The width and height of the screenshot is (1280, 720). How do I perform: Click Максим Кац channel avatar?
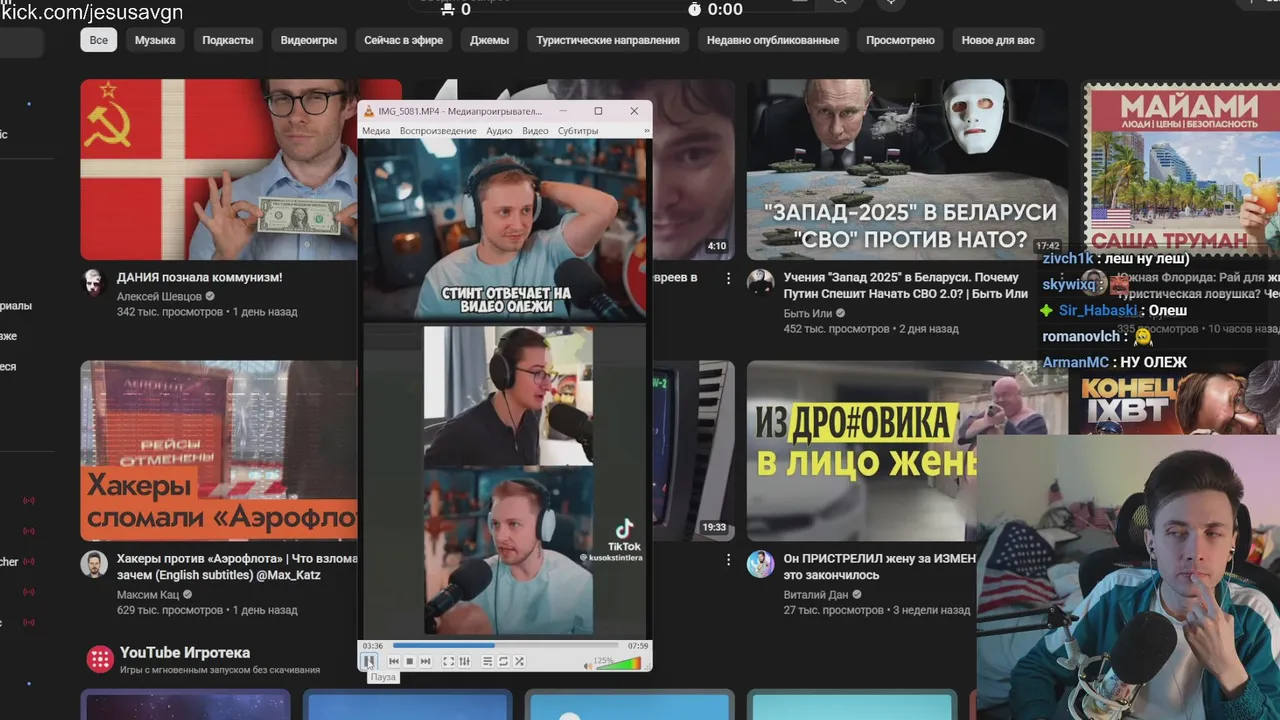click(94, 563)
